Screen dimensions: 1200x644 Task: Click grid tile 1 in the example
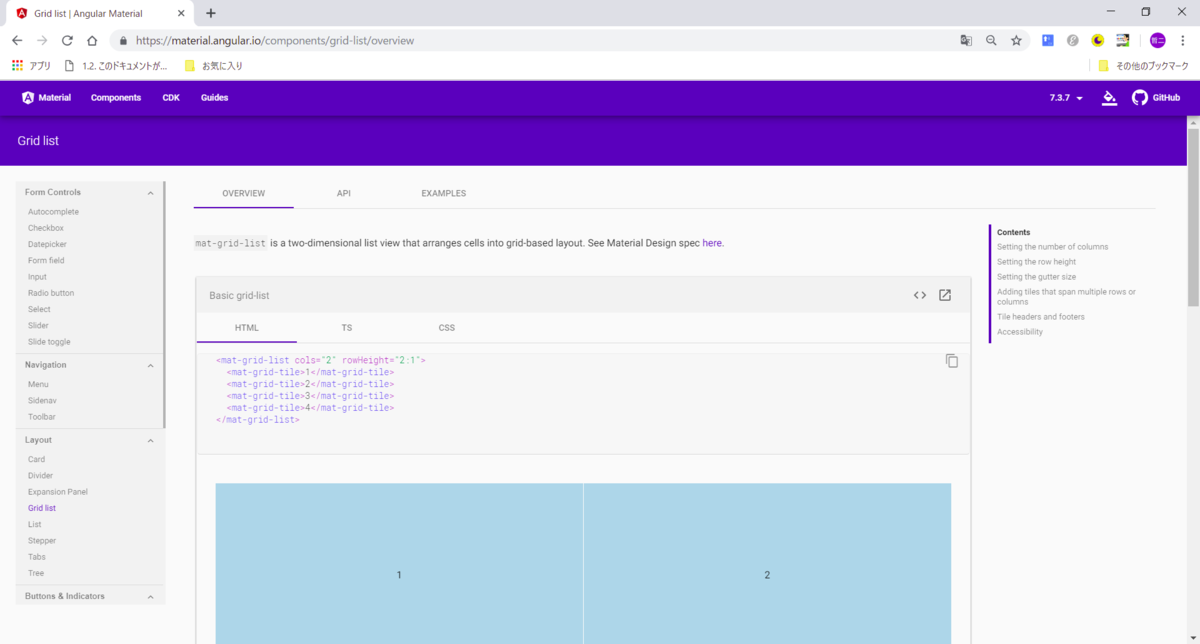(x=399, y=564)
